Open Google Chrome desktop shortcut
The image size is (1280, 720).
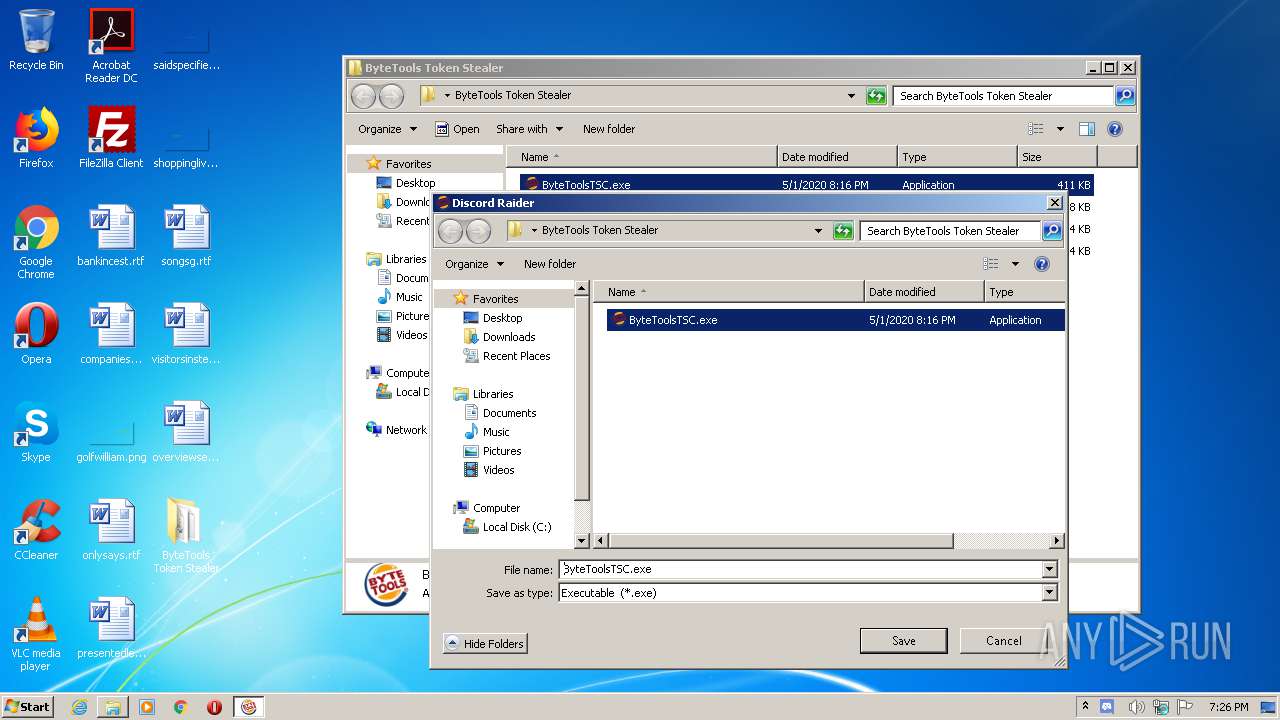click(x=36, y=242)
